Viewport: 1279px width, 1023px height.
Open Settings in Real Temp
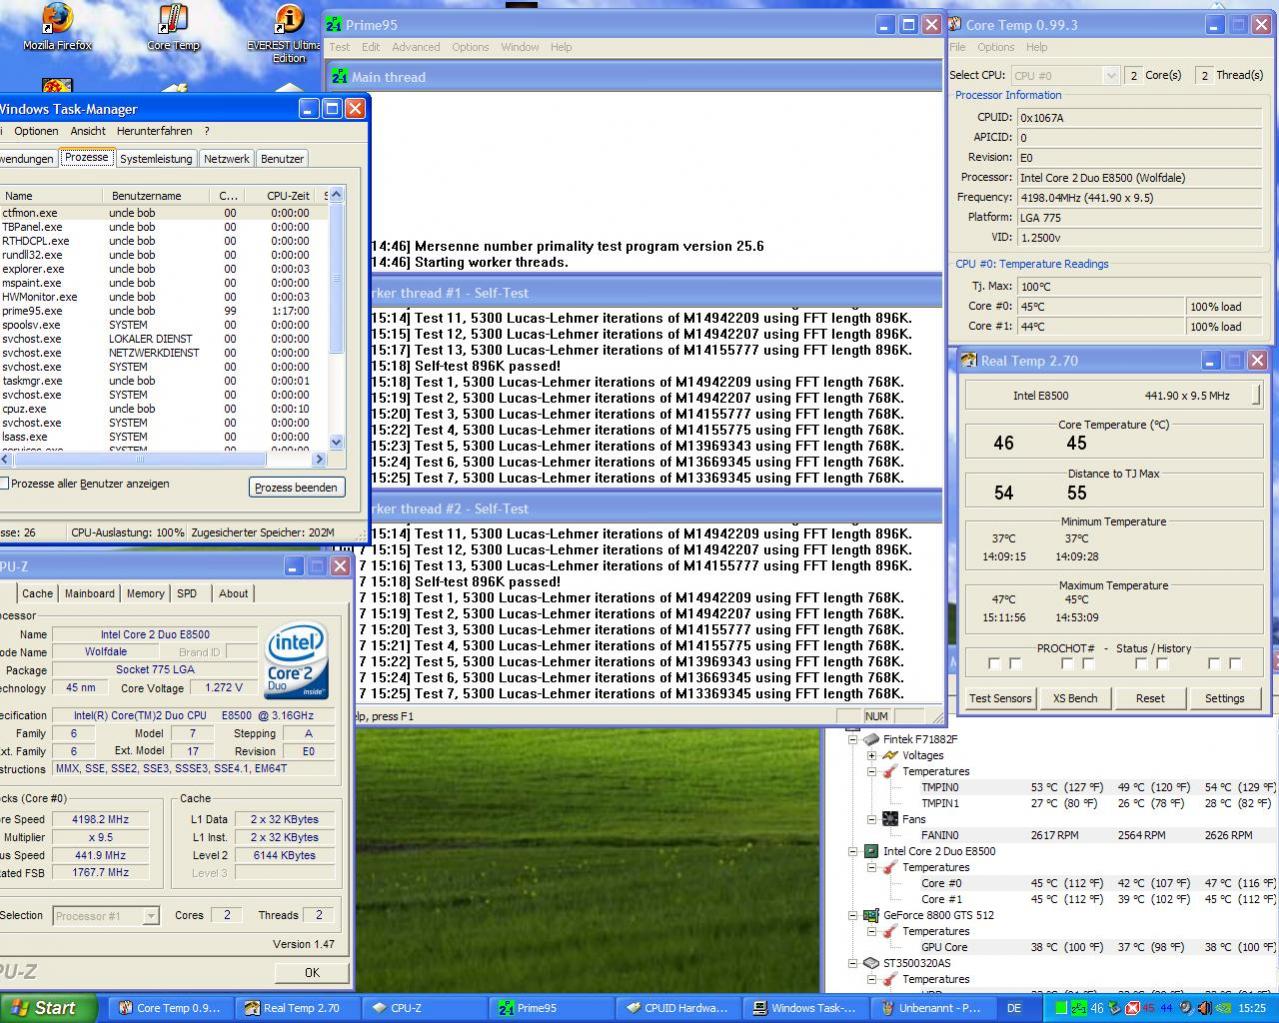1224,698
